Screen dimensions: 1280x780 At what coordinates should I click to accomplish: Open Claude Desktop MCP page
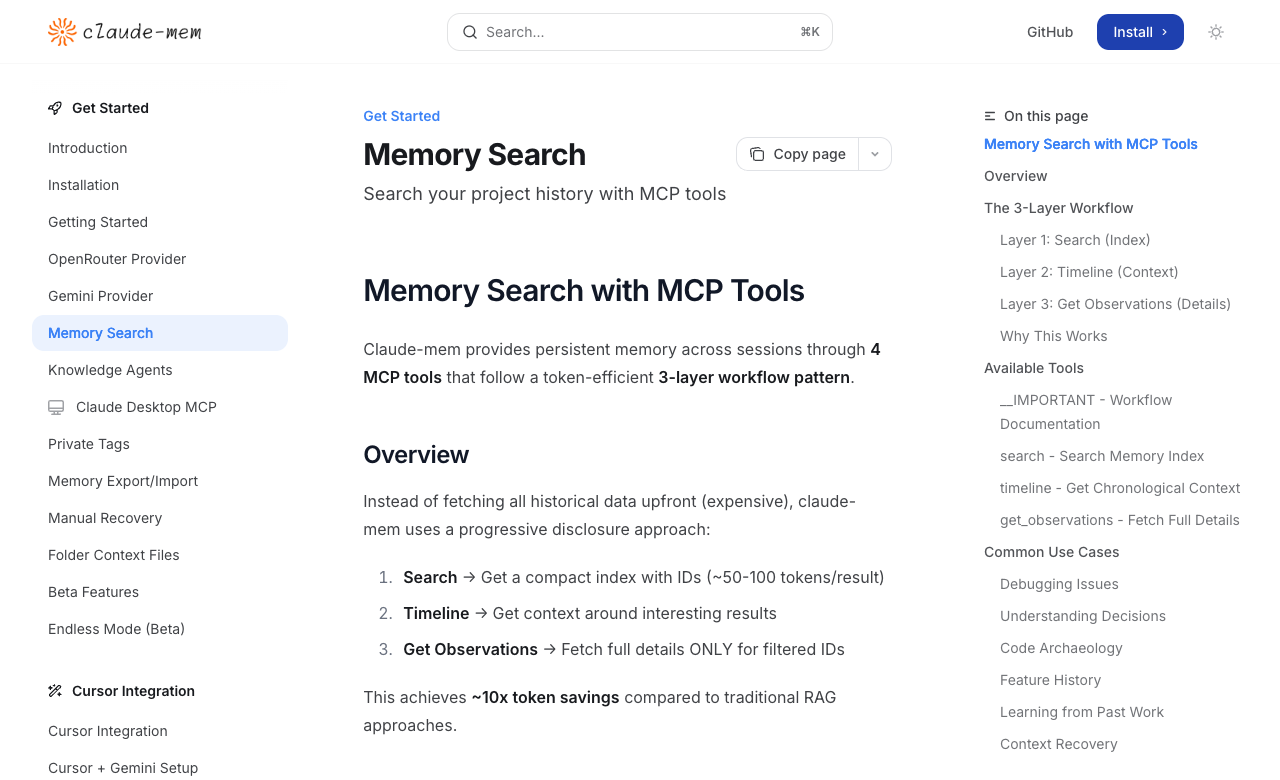160,407
